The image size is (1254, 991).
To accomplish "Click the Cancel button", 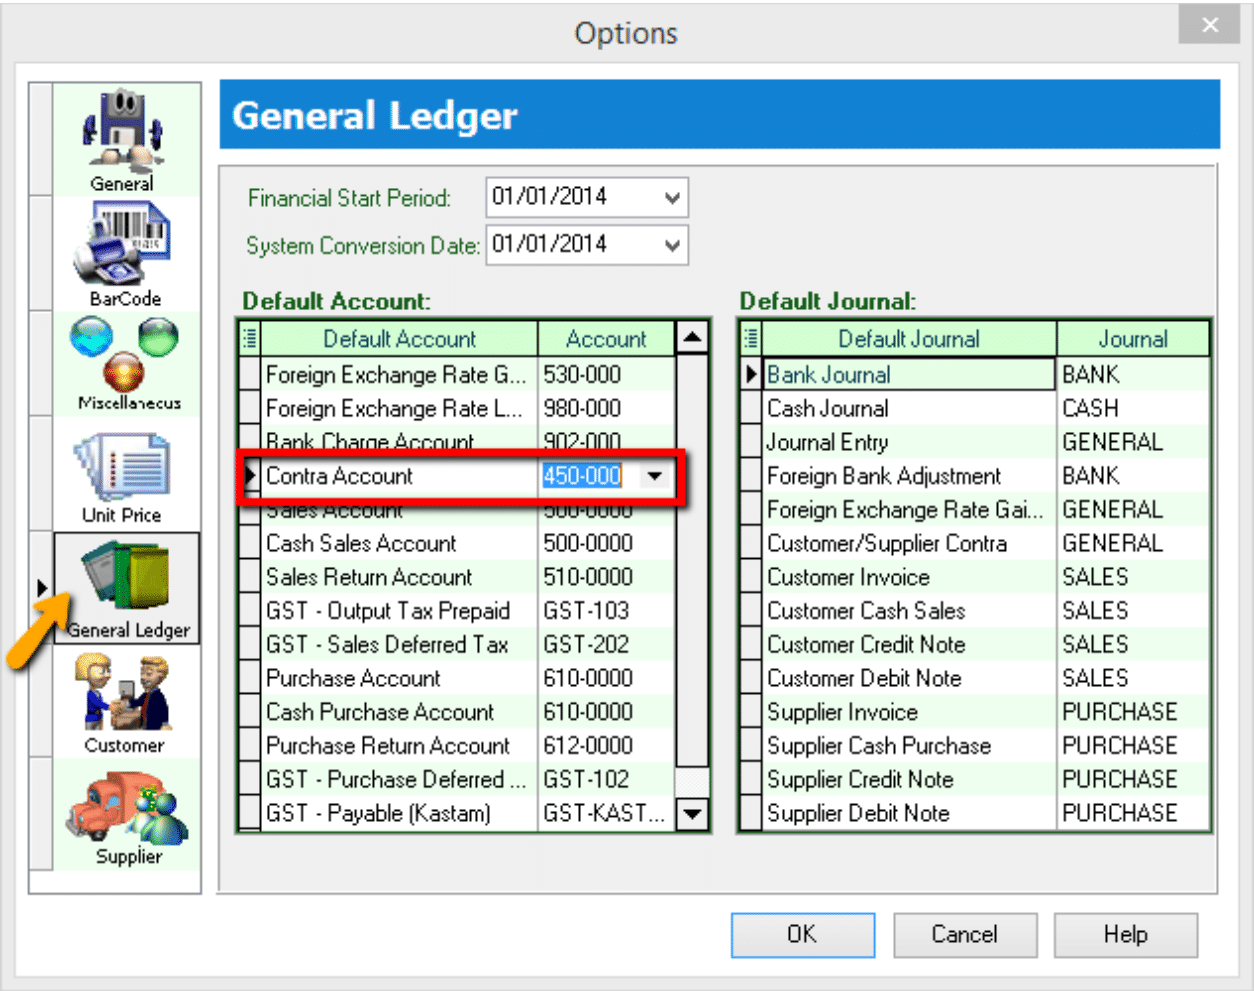I will coord(963,935).
